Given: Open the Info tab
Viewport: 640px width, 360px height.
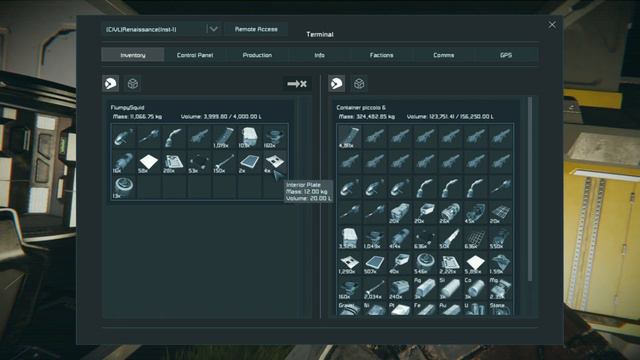Looking at the screenshot, I should tap(319, 55).
